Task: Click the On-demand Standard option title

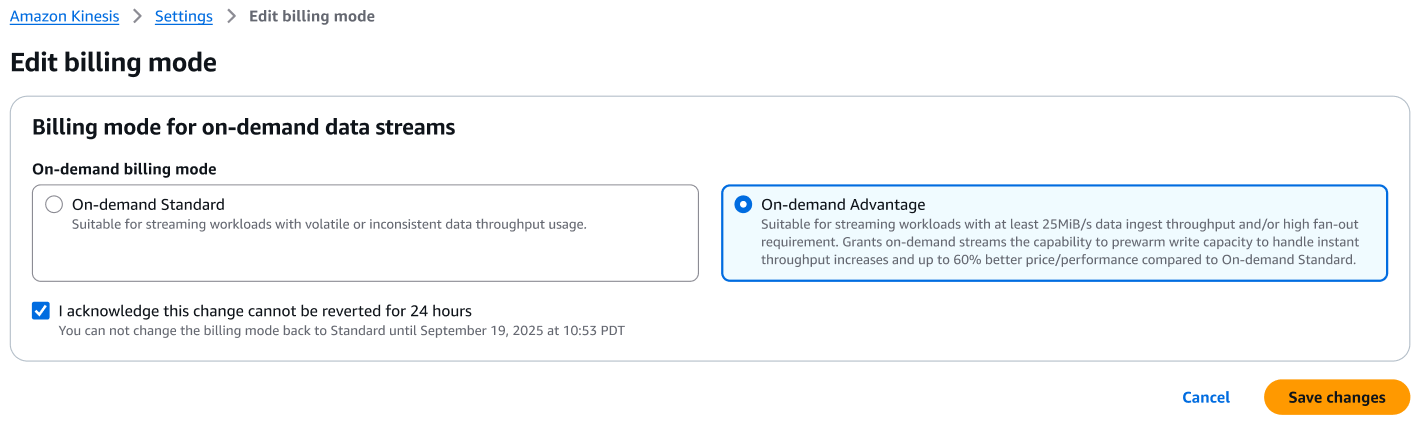Action: tap(148, 204)
